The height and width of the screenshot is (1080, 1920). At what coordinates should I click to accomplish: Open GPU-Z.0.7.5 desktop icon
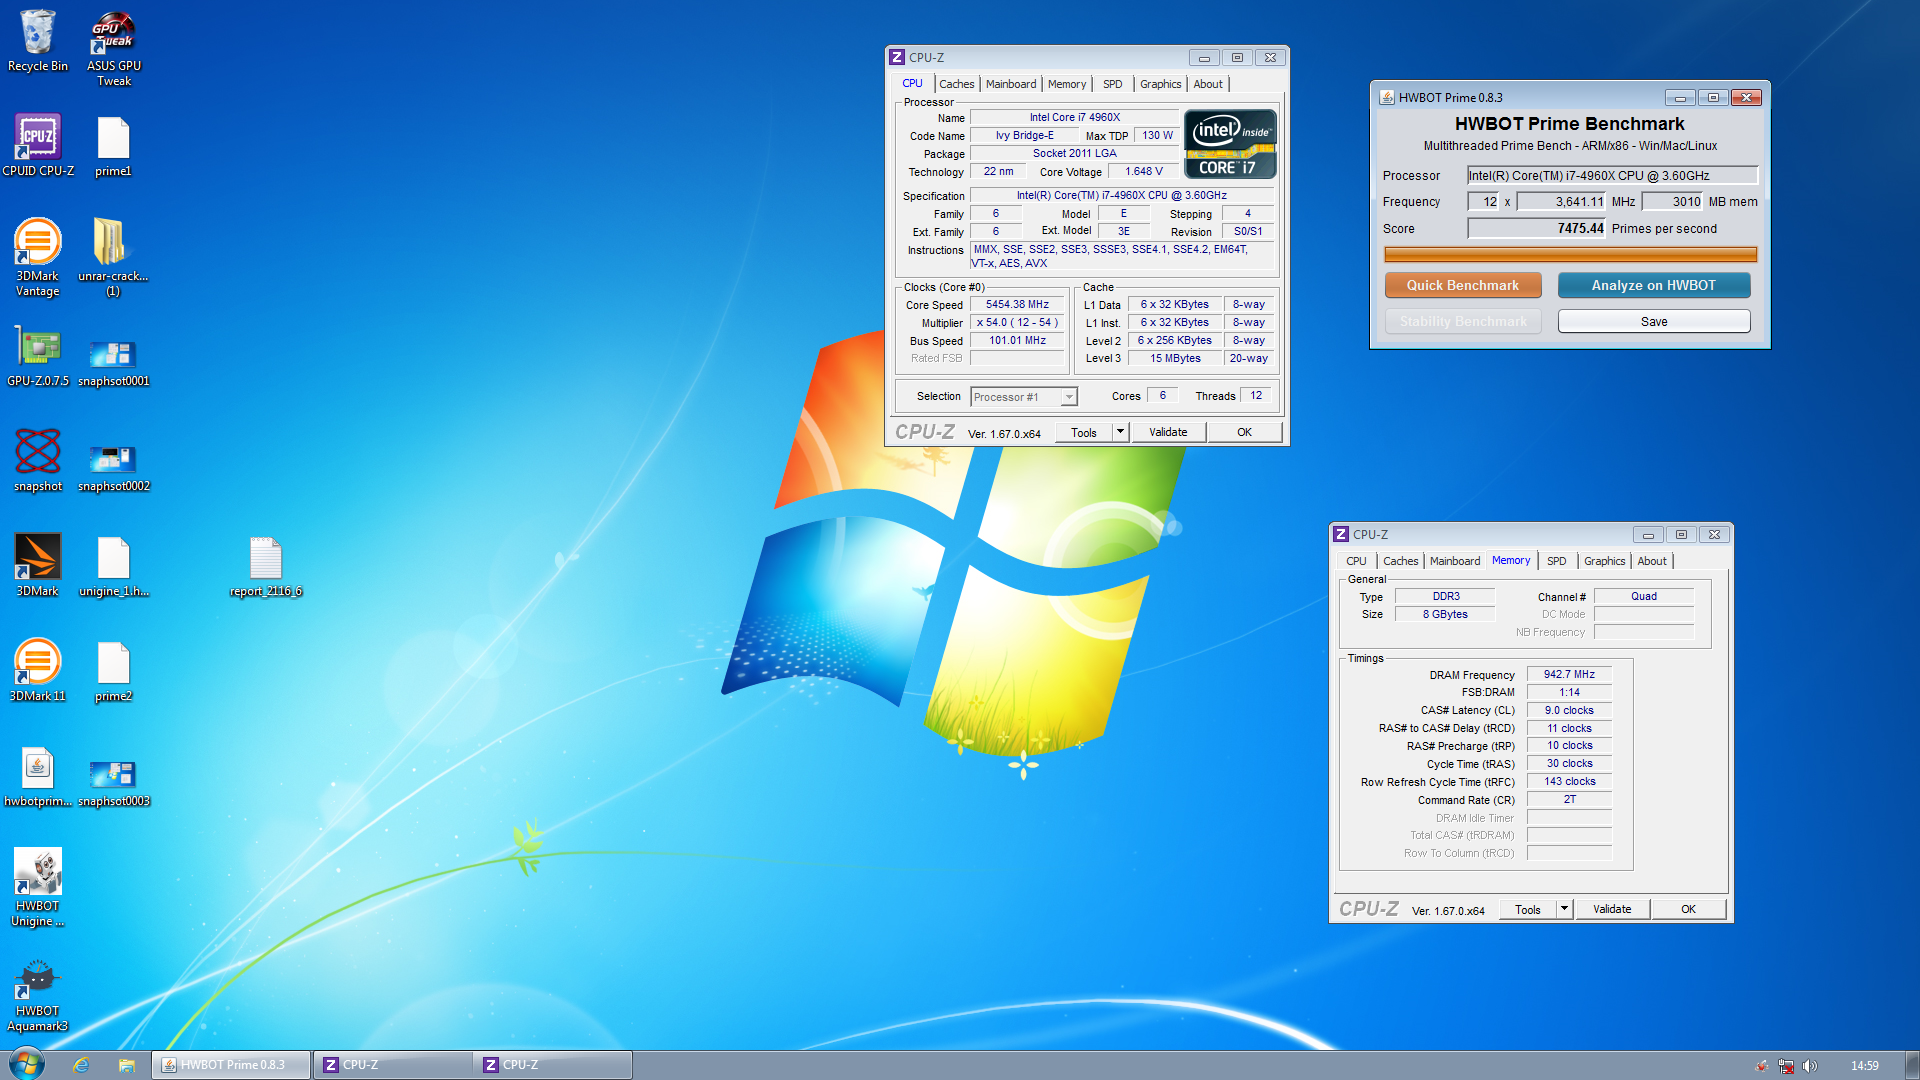click(38, 356)
